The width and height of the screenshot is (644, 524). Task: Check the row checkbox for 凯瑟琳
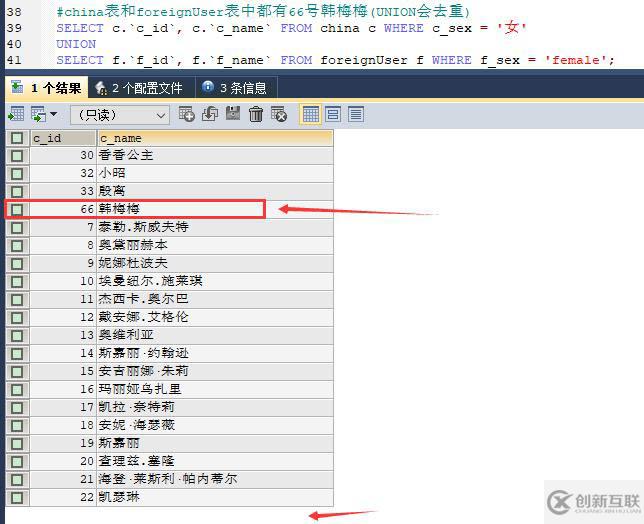point(17,498)
